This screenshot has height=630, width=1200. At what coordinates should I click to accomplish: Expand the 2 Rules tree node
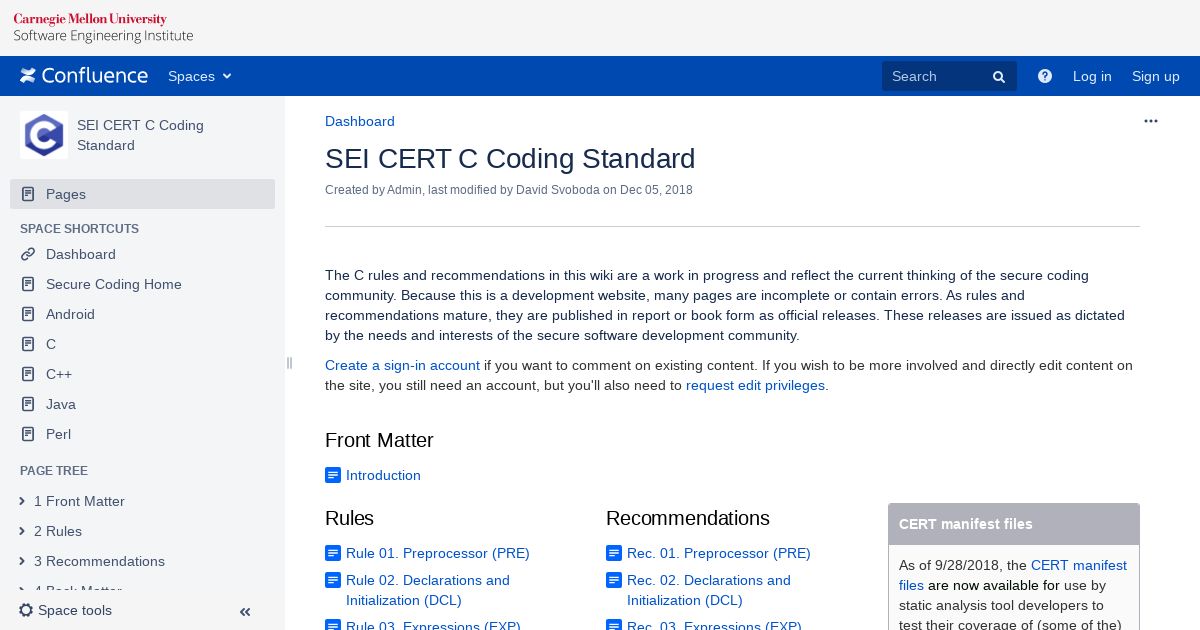coord(23,531)
